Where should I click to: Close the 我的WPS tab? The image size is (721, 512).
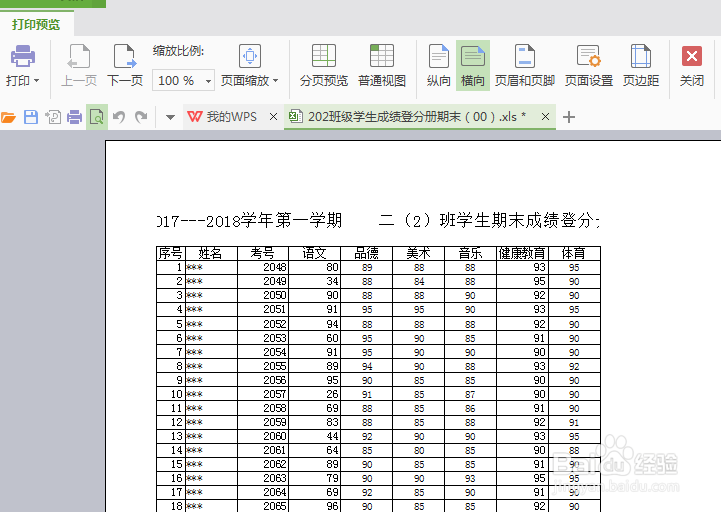point(273,117)
